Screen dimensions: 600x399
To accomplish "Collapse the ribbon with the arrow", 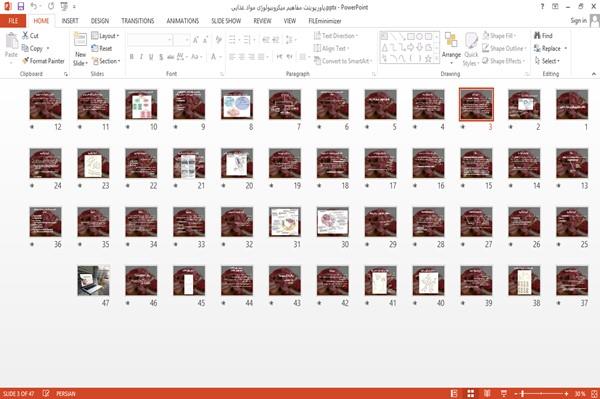I will click(594, 74).
